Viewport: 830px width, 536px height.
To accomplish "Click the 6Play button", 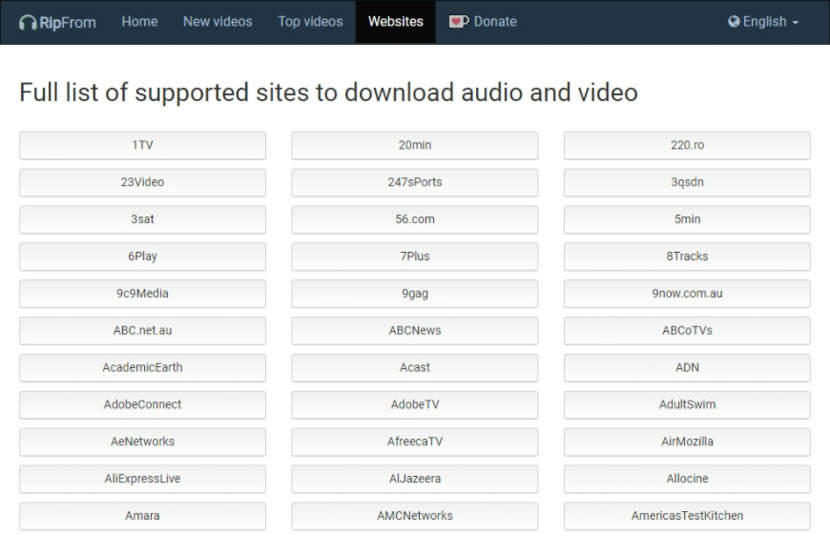I will [x=142, y=257].
